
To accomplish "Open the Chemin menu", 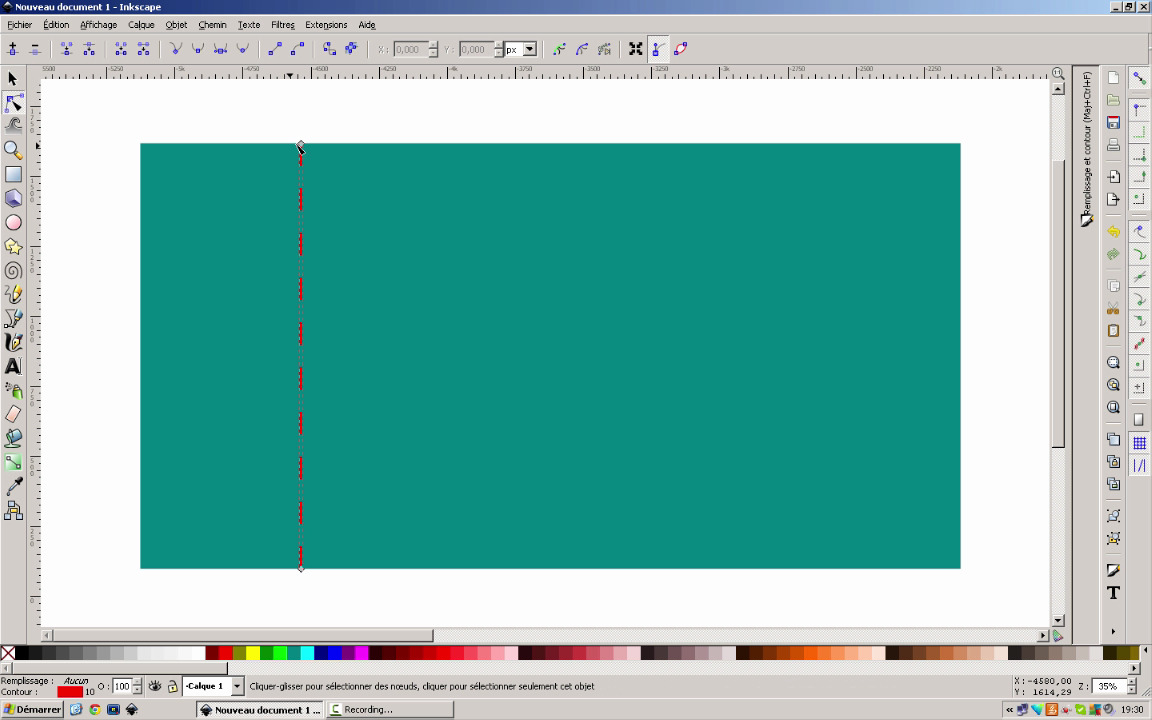I will point(212,25).
